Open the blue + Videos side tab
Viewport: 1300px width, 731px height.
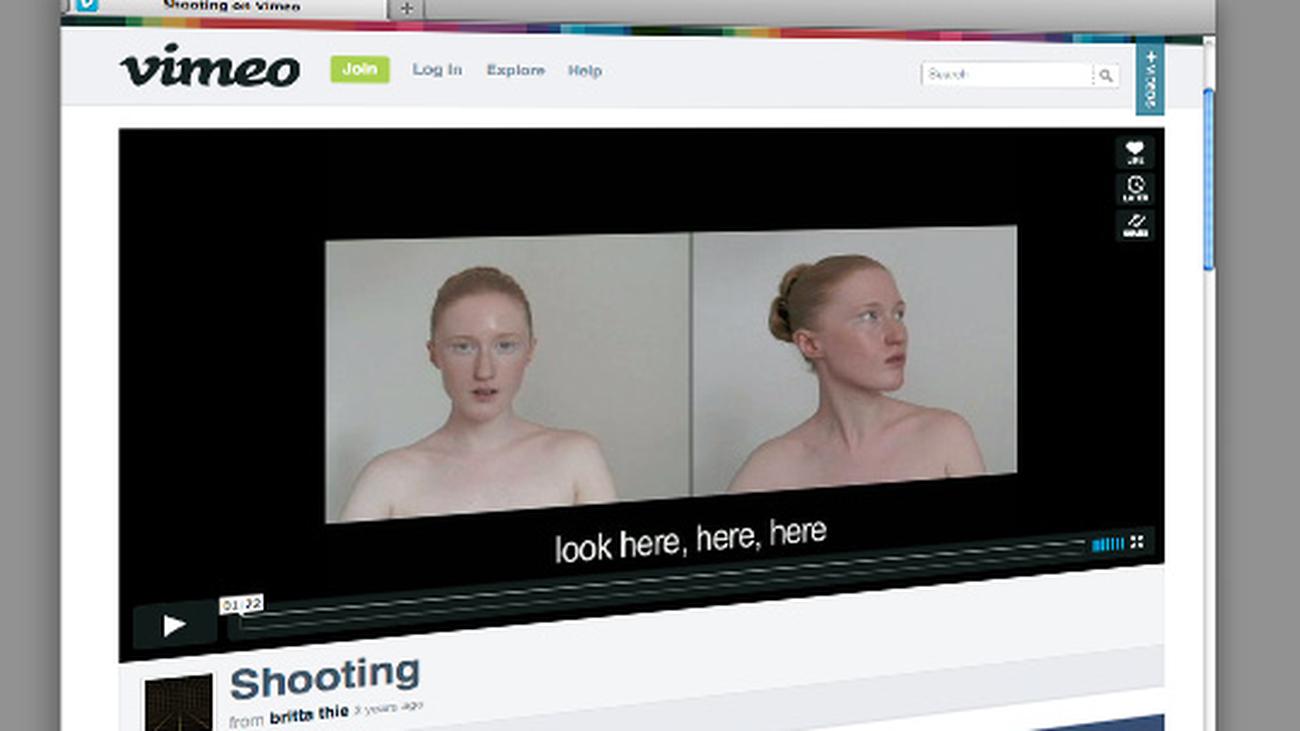point(1149,78)
